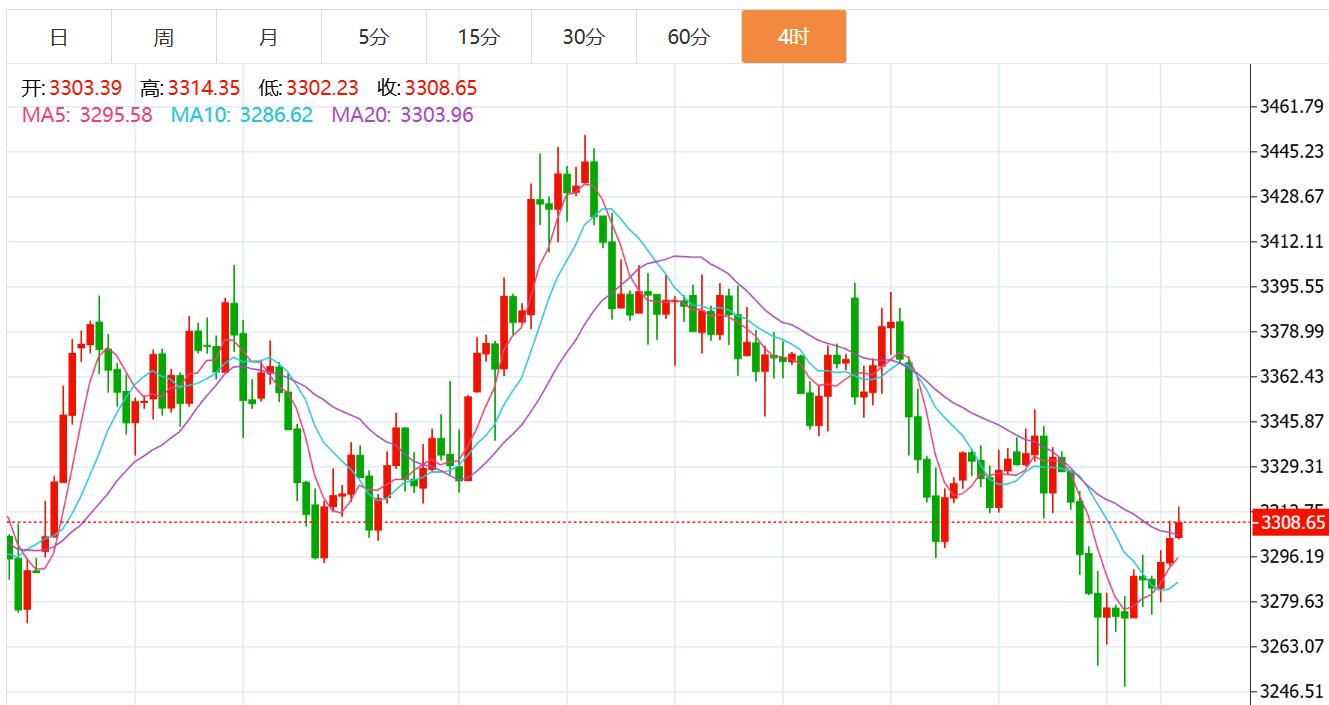Click the 3329.31 price axis label
This screenshot has height=705, width=1329.
pyautogui.click(x=1293, y=466)
